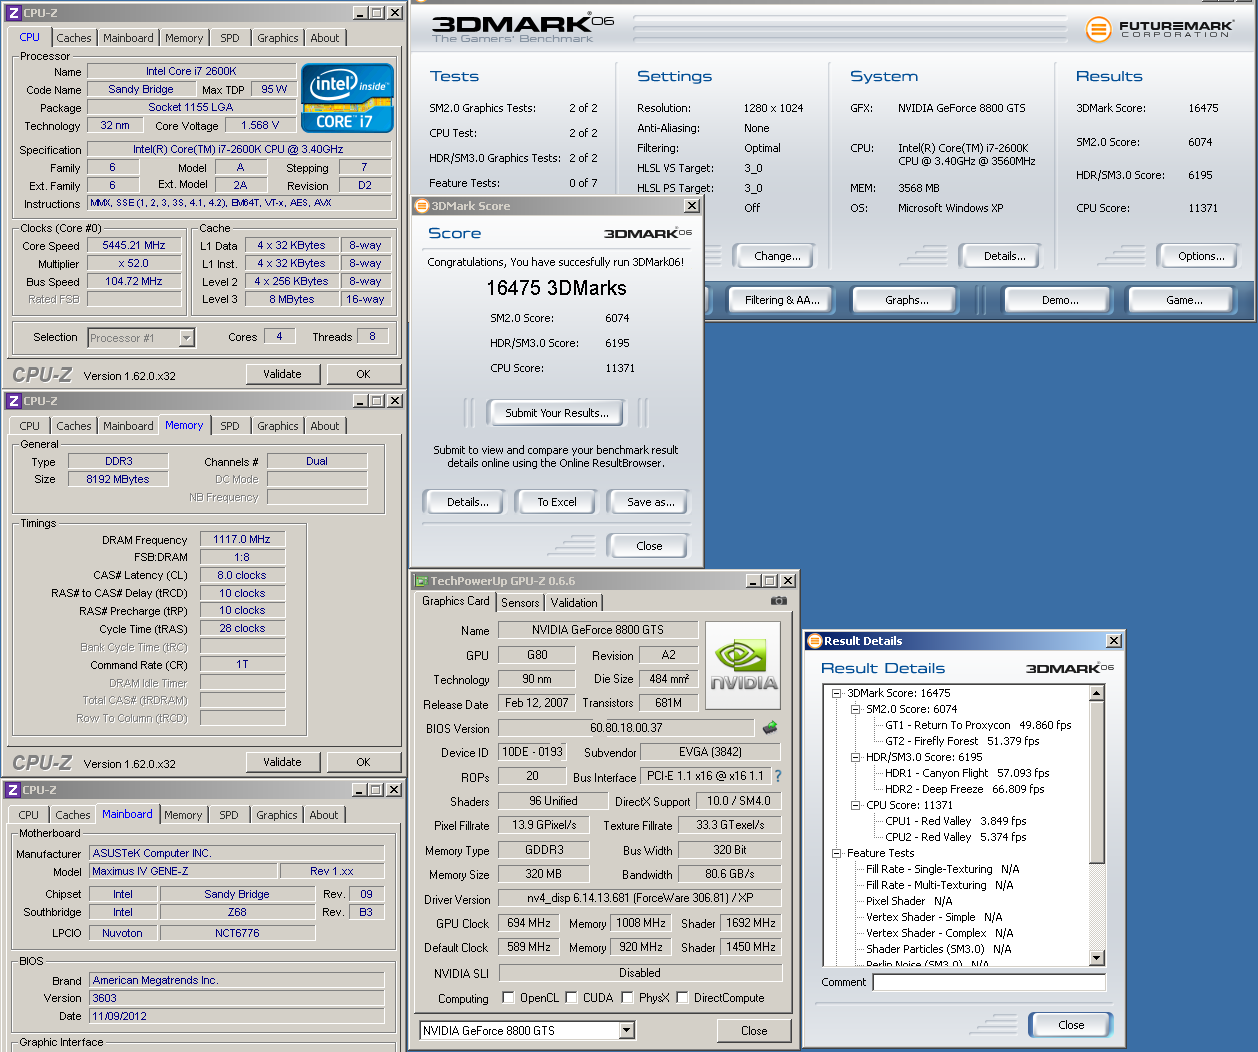This screenshot has height=1052, width=1258.
Task: Click Options... button under Results
Action: (x=1201, y=256)
